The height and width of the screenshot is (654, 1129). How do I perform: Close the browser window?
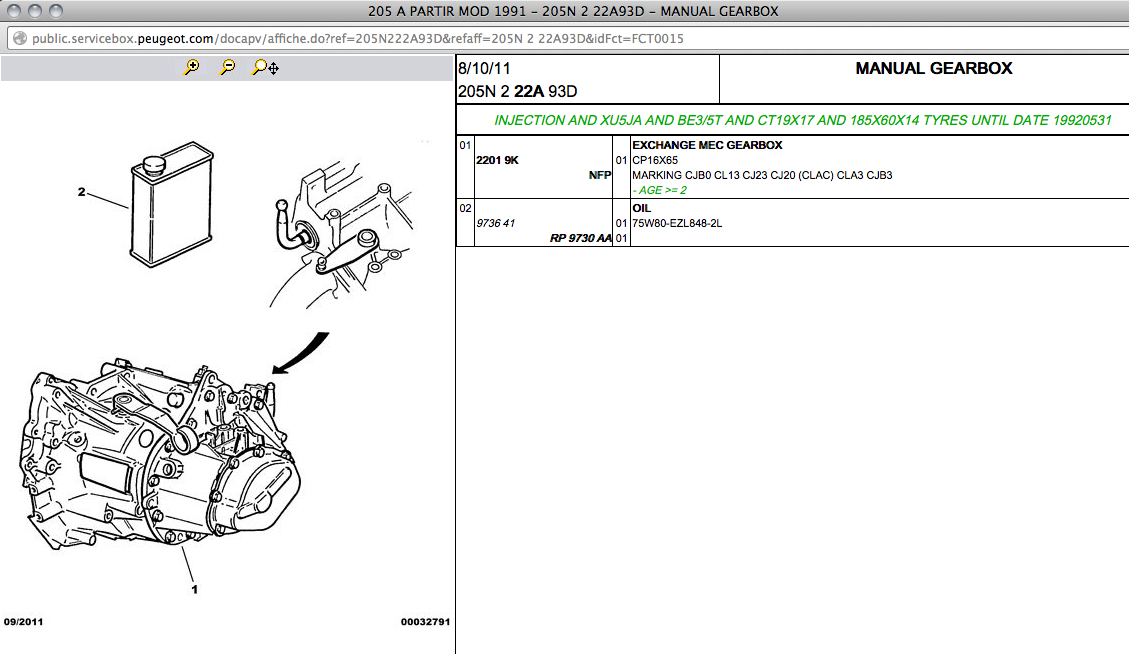coord(14,11)
